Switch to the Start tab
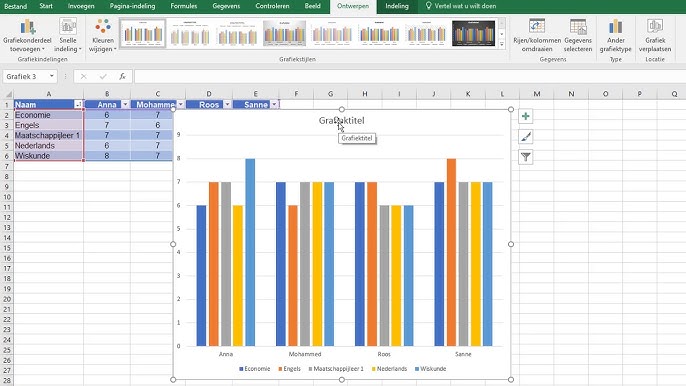The height and width of the screenshot is (386, 686). tap(46, 6)
